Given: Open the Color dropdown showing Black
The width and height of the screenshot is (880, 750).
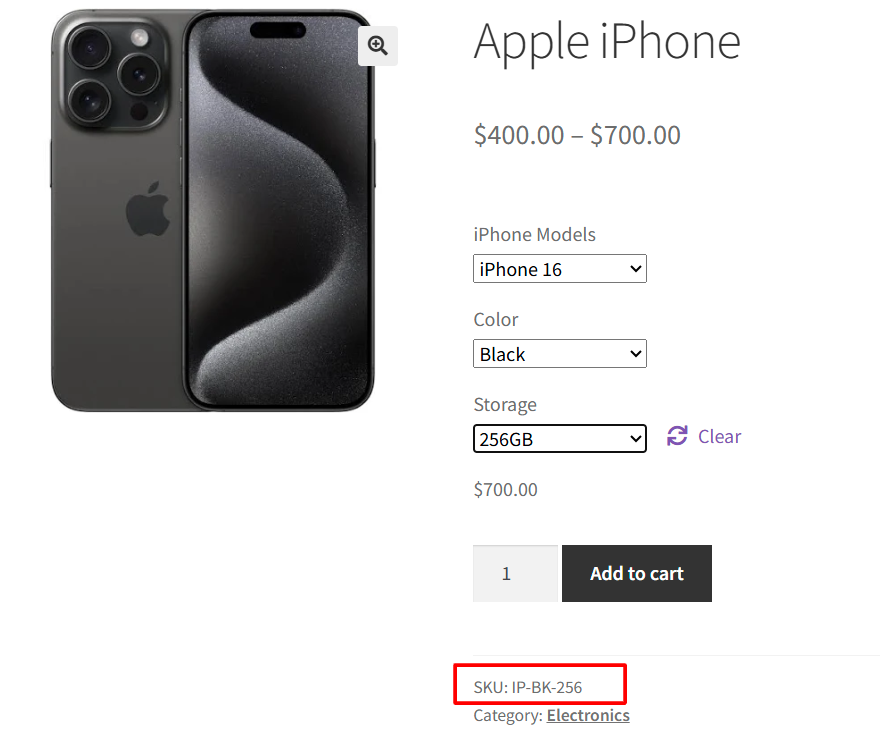Looking at the screenshot, I should (559, 353).
